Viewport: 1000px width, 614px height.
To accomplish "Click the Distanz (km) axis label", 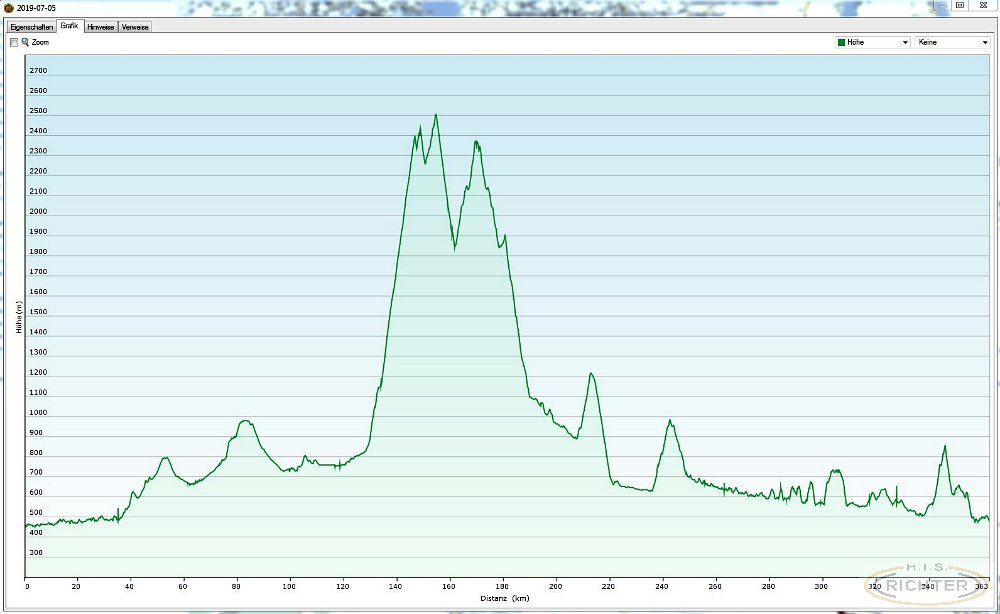I will point(503,598).
